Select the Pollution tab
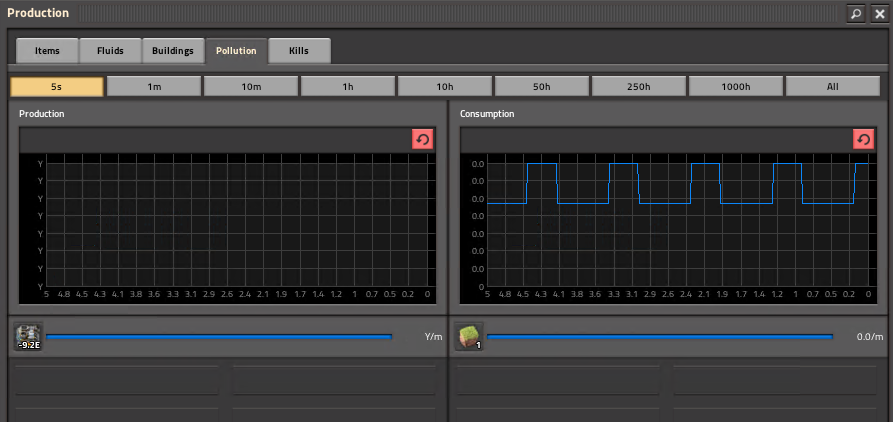 [236, 50]
